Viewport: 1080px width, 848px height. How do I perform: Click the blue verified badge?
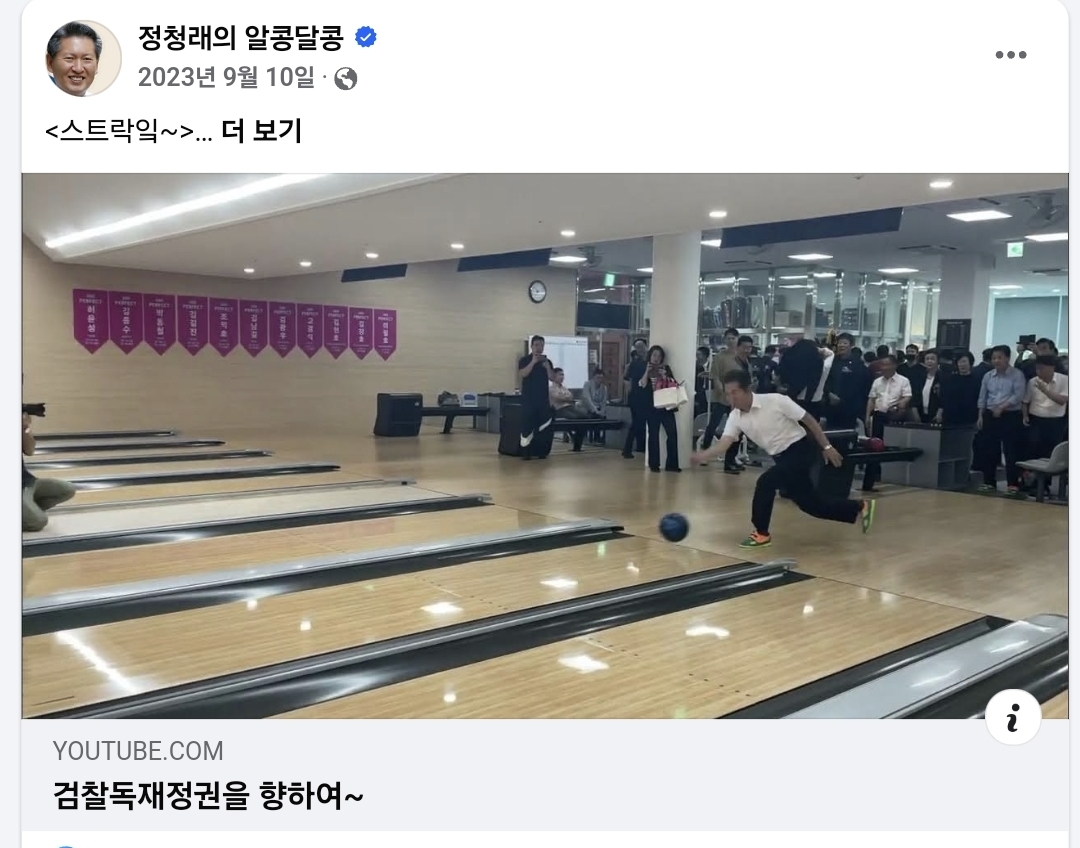click(366, 37)
